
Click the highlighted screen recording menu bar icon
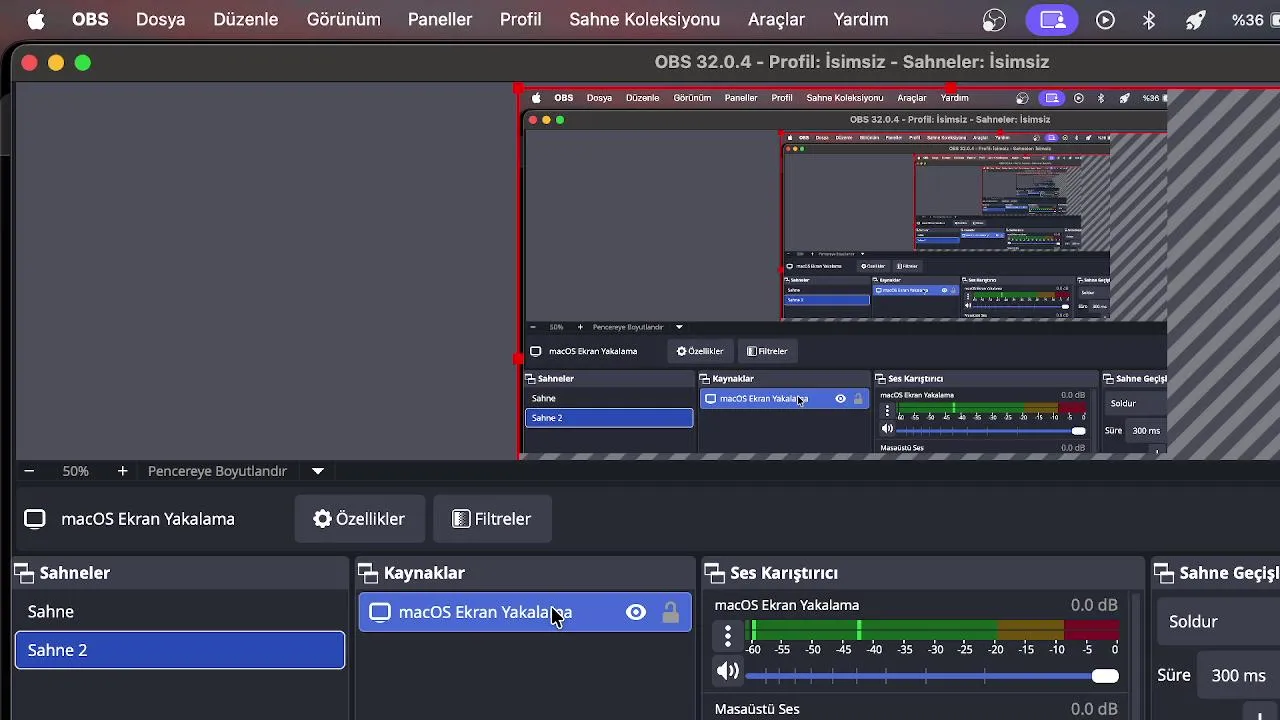point(1052,19)
